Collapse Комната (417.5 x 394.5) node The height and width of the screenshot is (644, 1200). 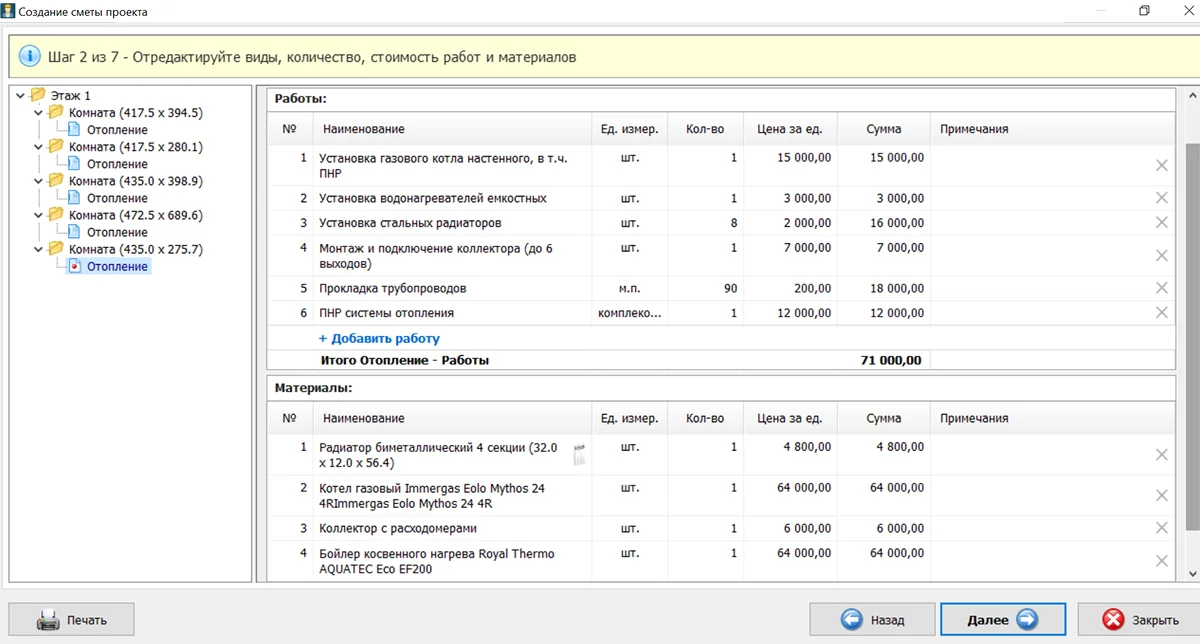point(39,113)
